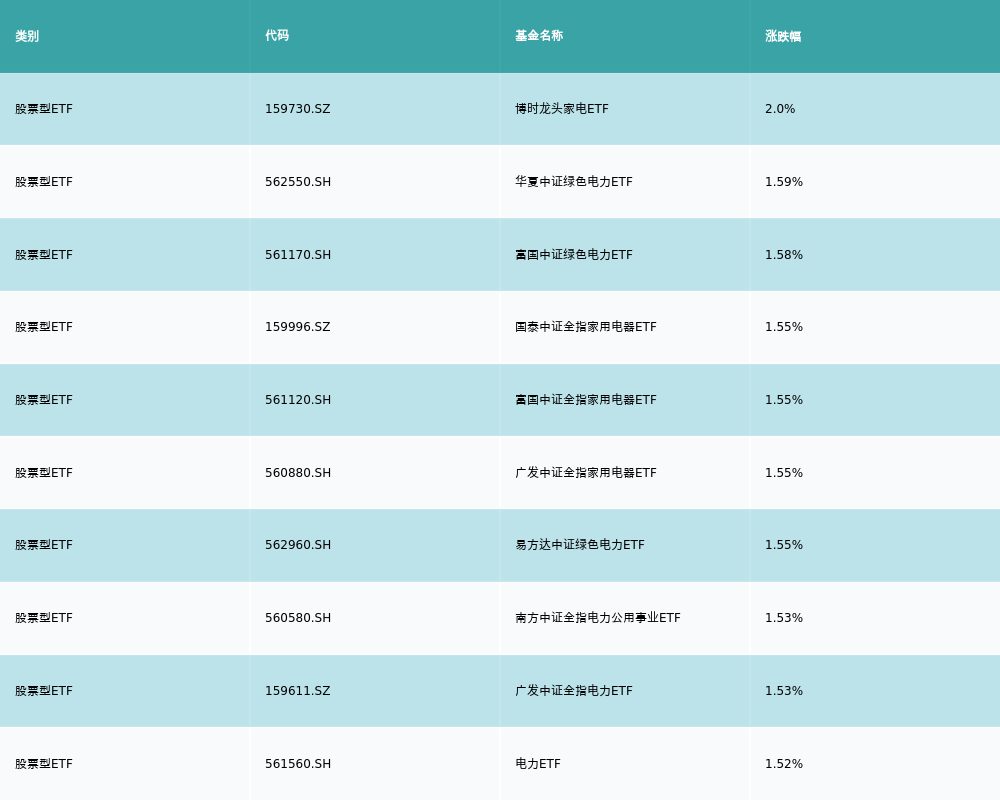Select code 560580.SH
This screenshot has height=800, width=1000.
pyautogui.click(x=298, y=618)
